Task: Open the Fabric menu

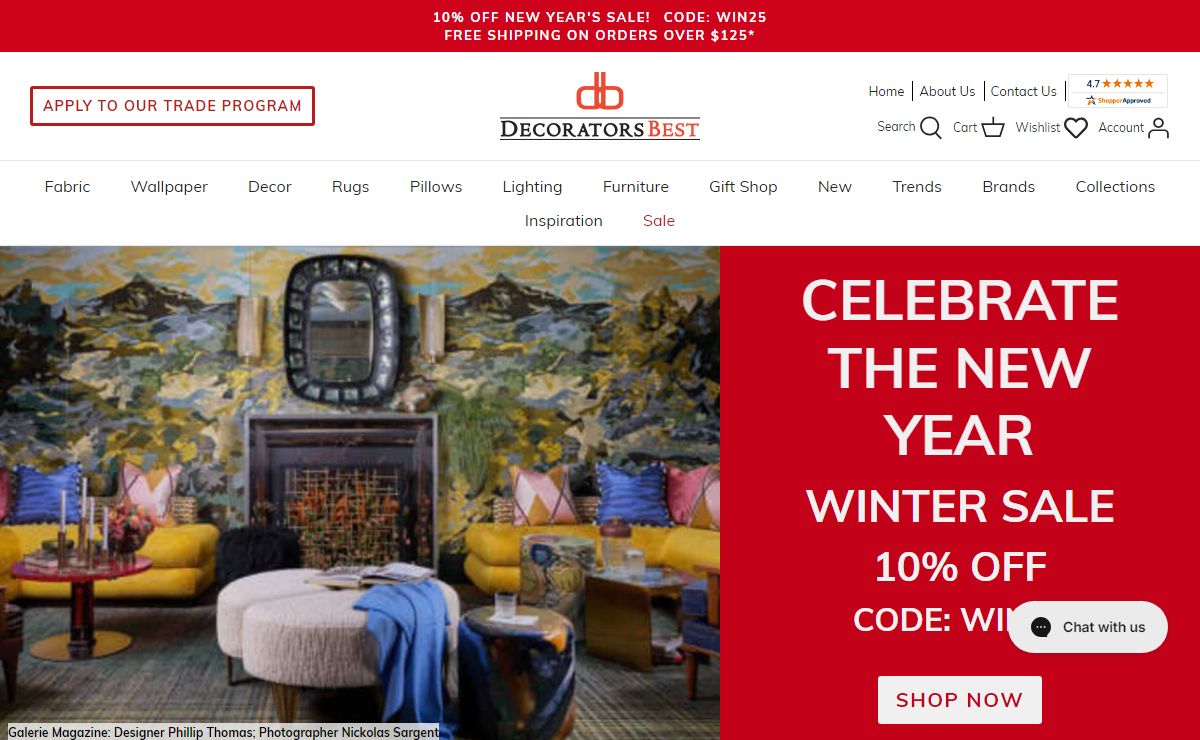Action: (x=67, y=187)
